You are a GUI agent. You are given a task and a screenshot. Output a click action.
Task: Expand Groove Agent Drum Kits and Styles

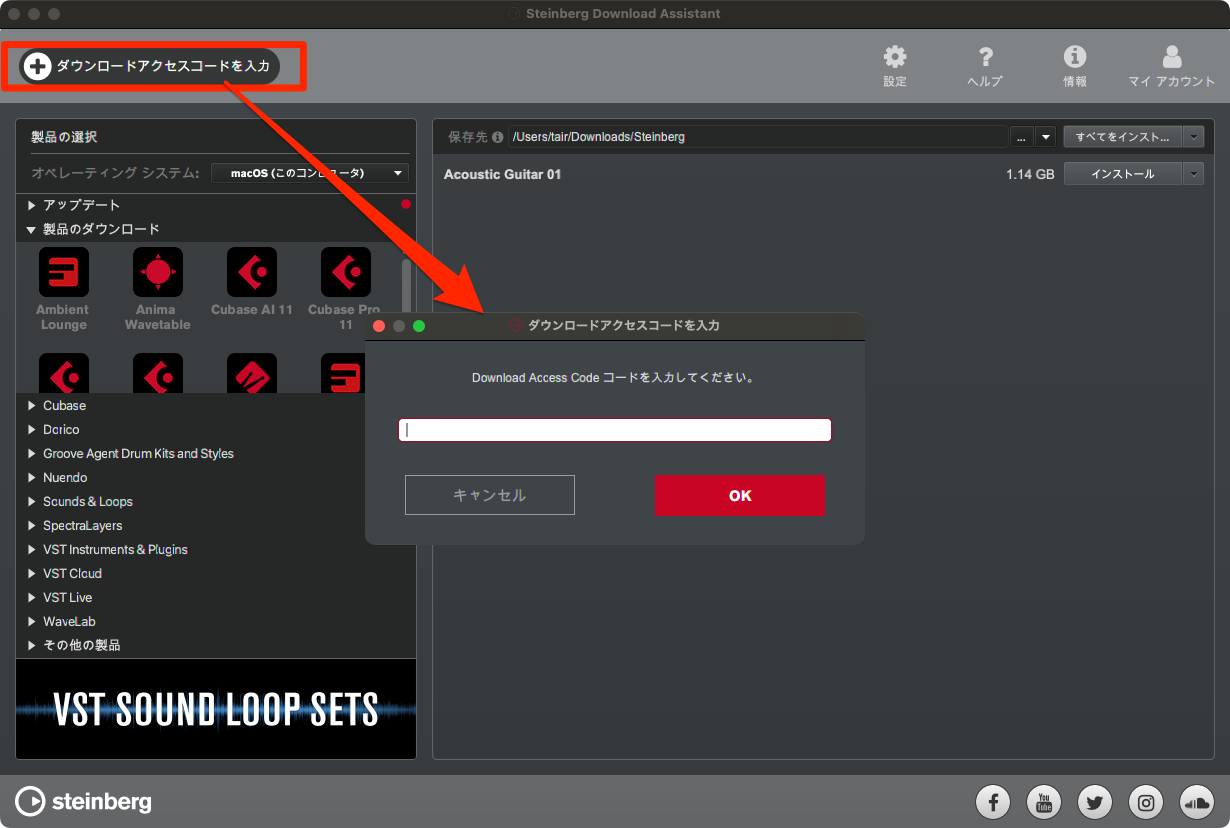[x=32, y=454]
